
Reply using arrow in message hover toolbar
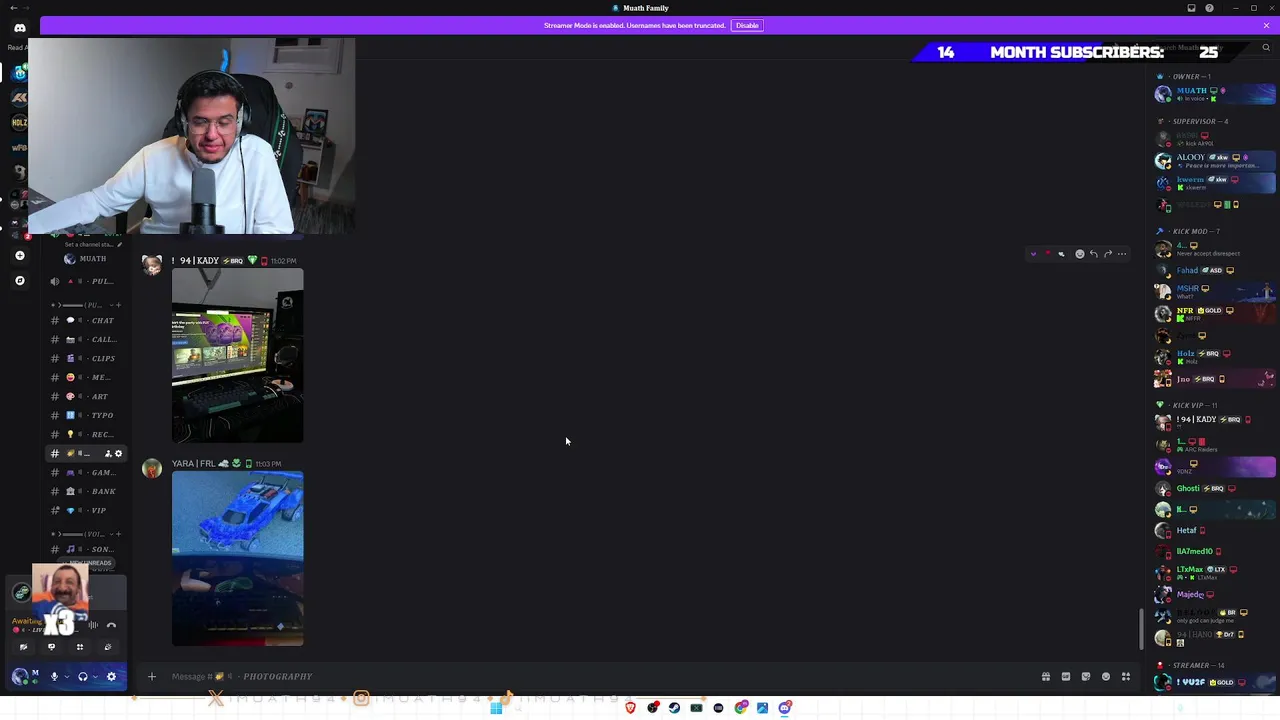(1094, 254)
